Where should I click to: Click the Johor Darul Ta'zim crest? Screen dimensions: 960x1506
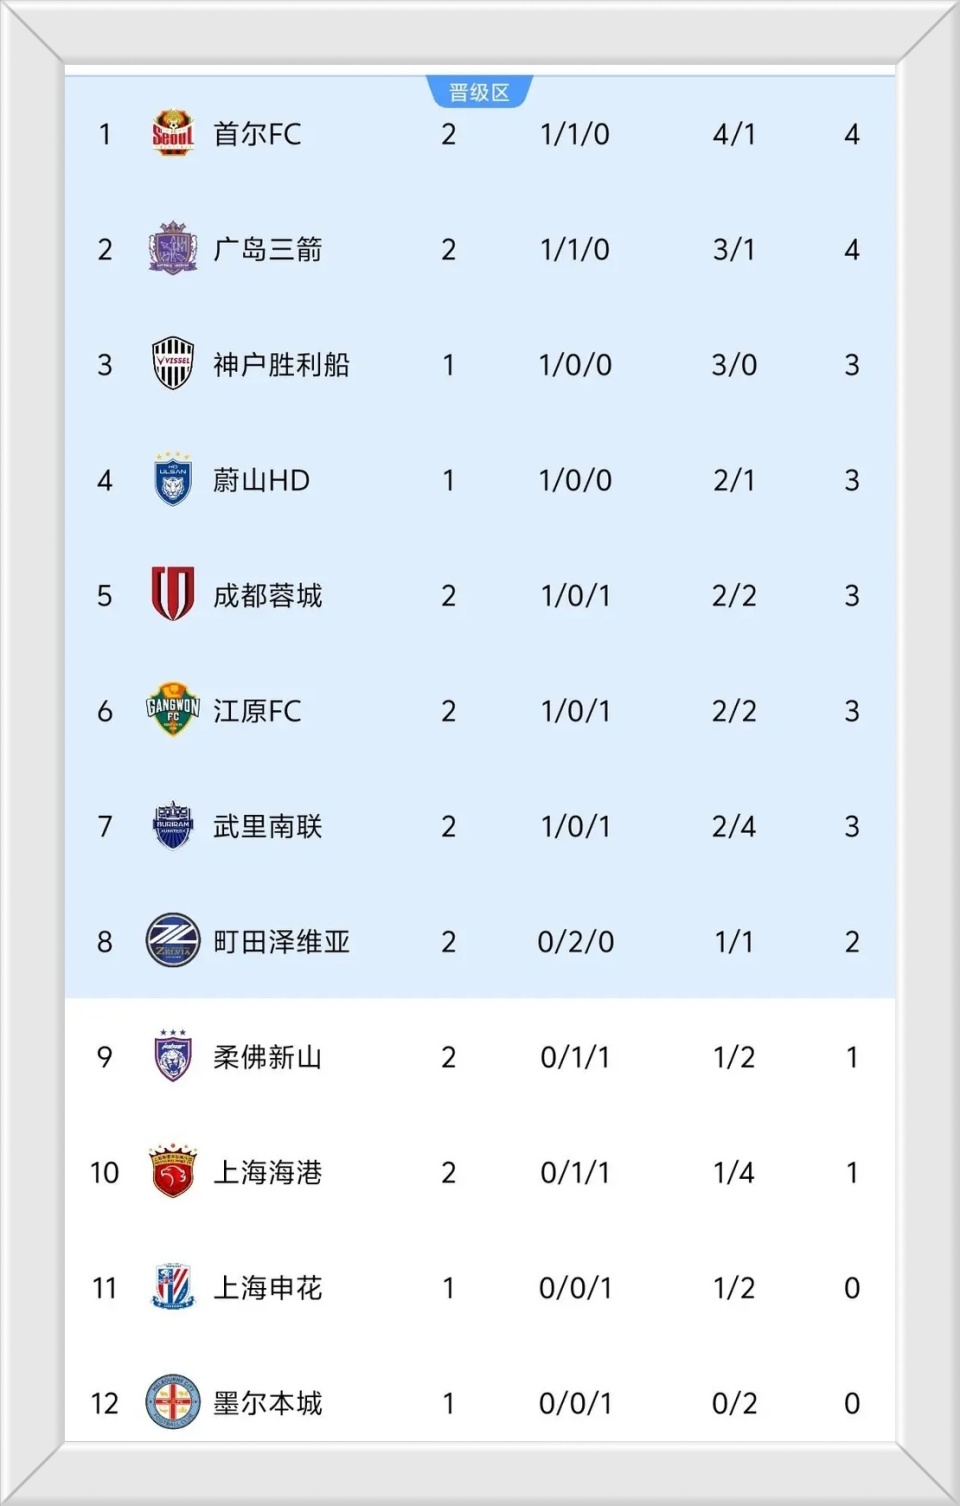pyautogui.click(x=172, y=1057)
